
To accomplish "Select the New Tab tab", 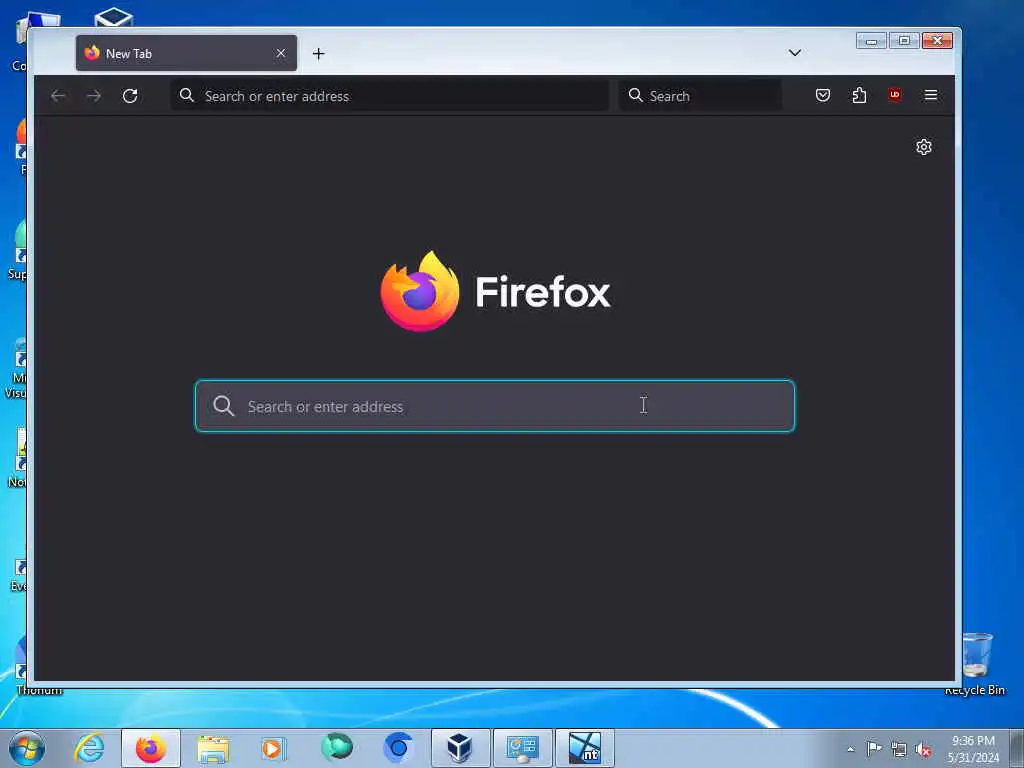I will 186,54.
